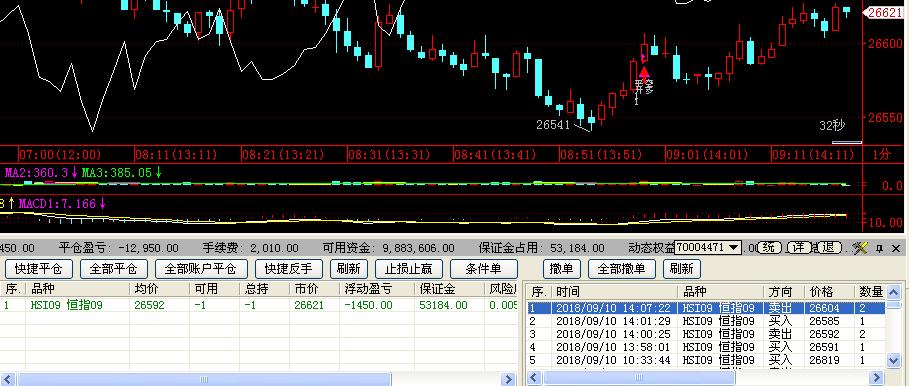
Task: Click the 1分 period label on time axis
Action: tap(882, 155)
